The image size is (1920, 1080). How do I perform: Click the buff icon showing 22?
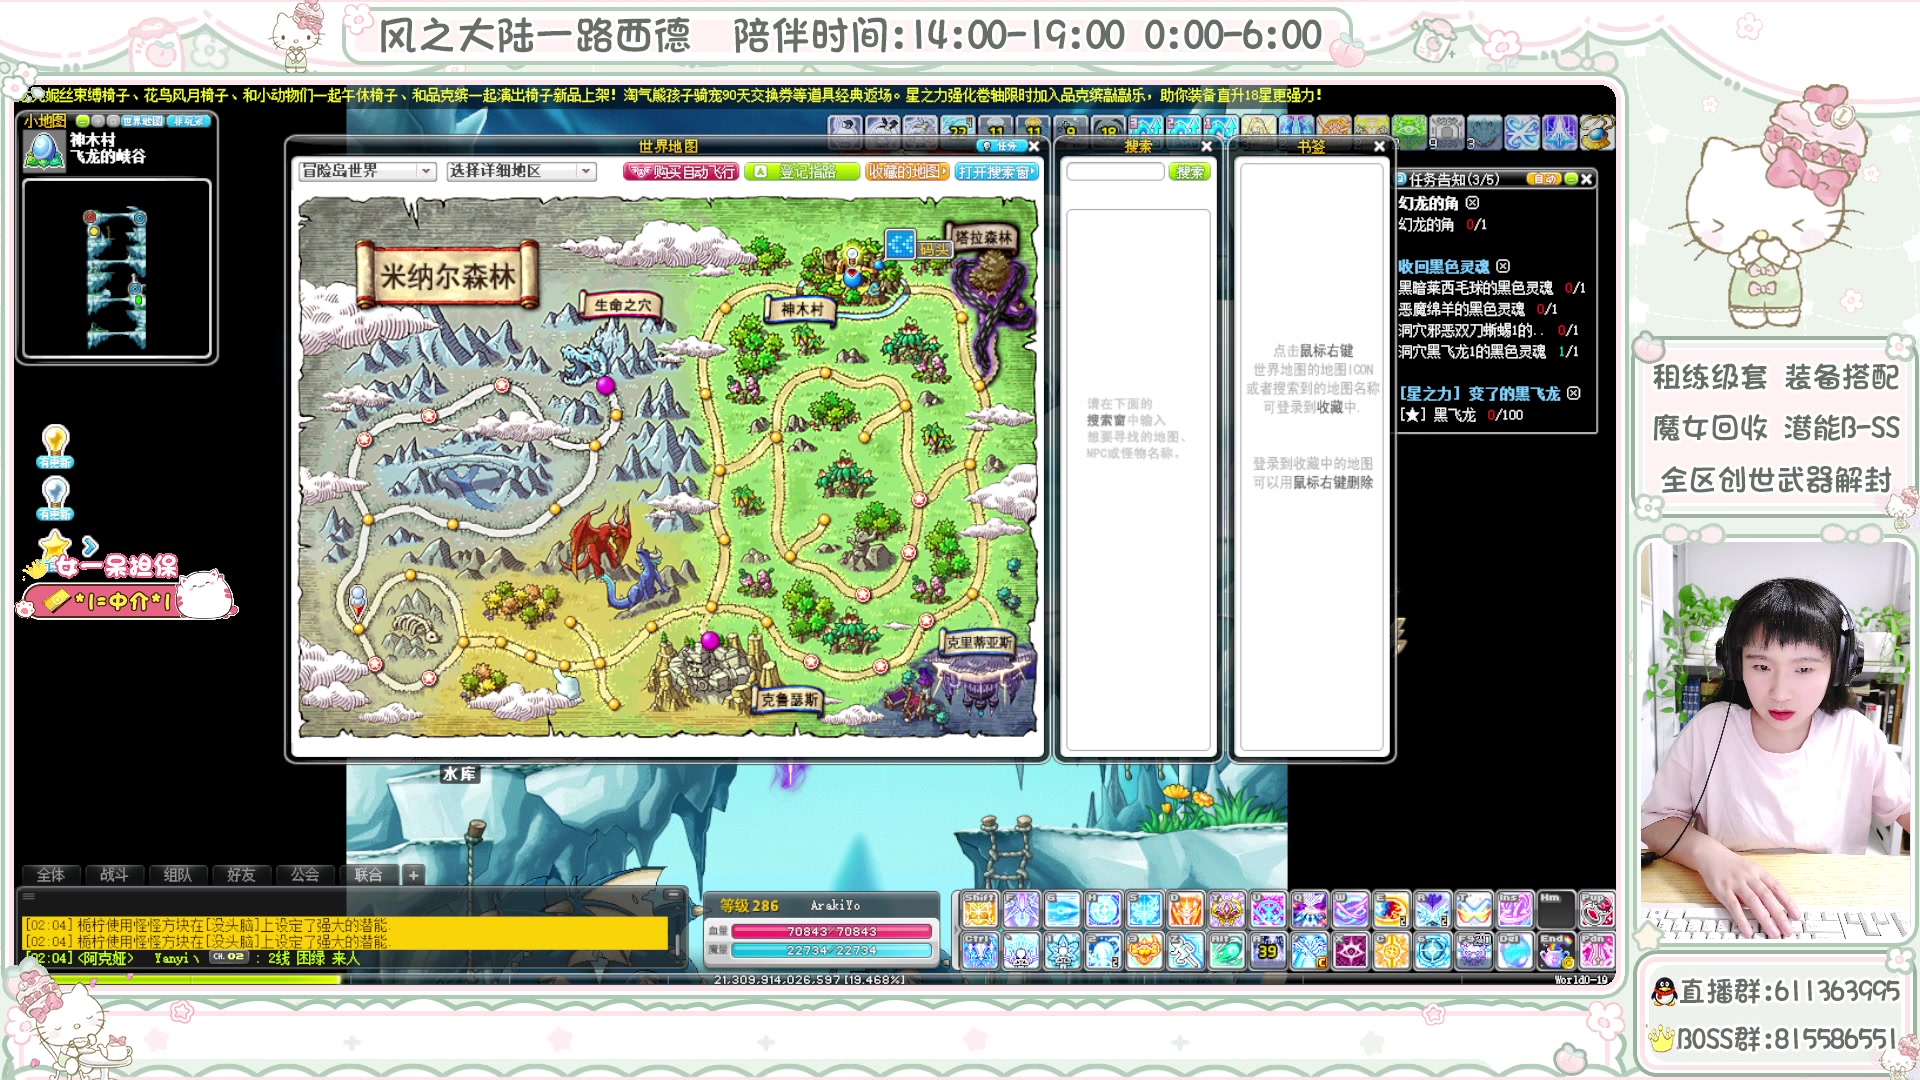point(958,132)
